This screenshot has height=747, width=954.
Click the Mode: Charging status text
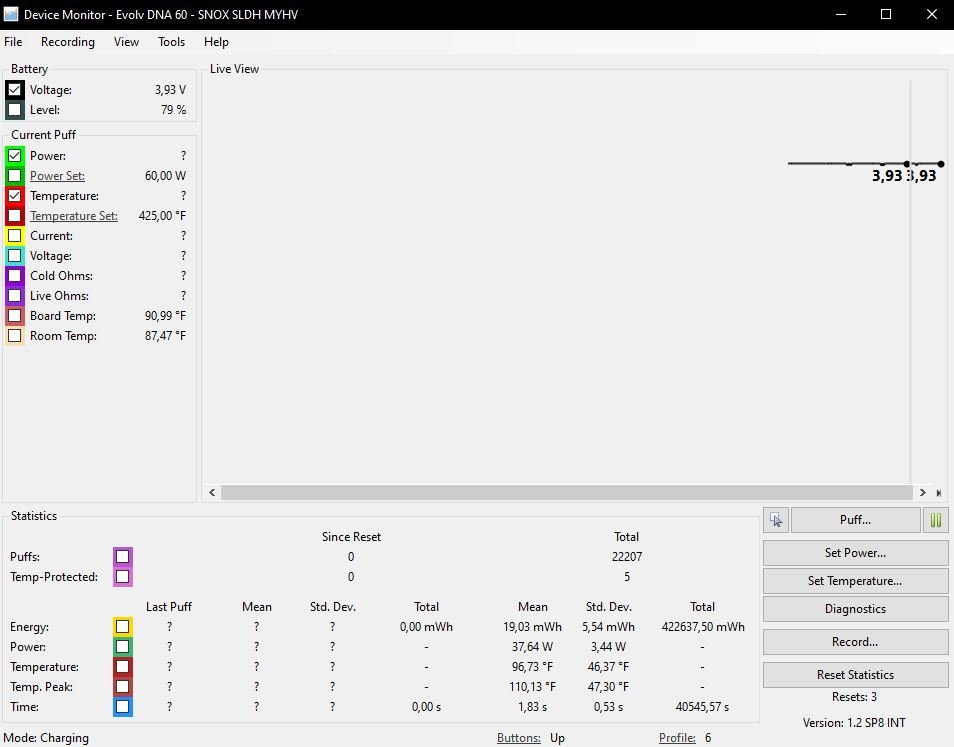pyautogui.click(x=46, y=738)
